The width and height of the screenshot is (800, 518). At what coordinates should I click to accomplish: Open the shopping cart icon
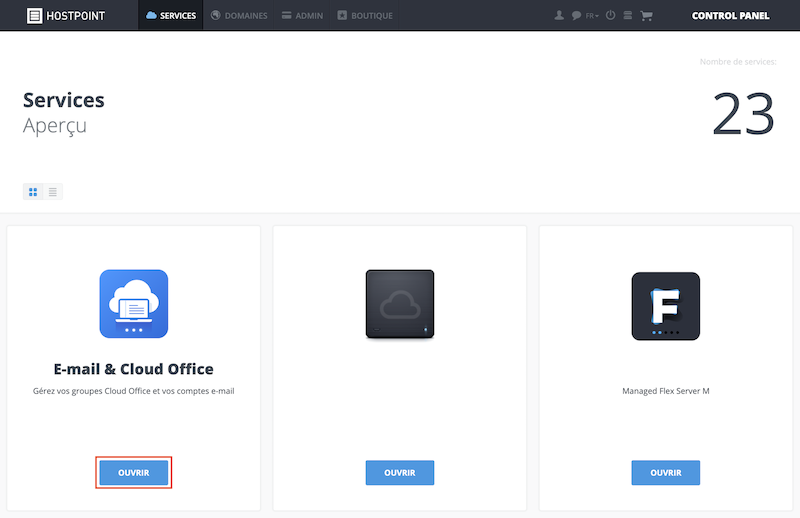646,16
